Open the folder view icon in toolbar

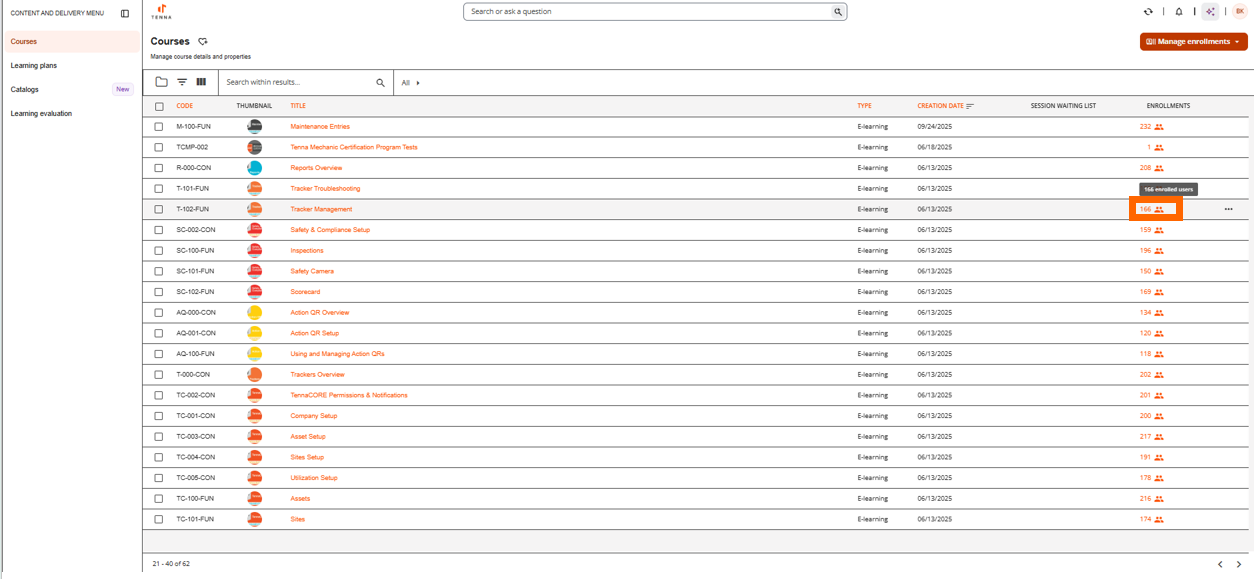pos(161,82)
